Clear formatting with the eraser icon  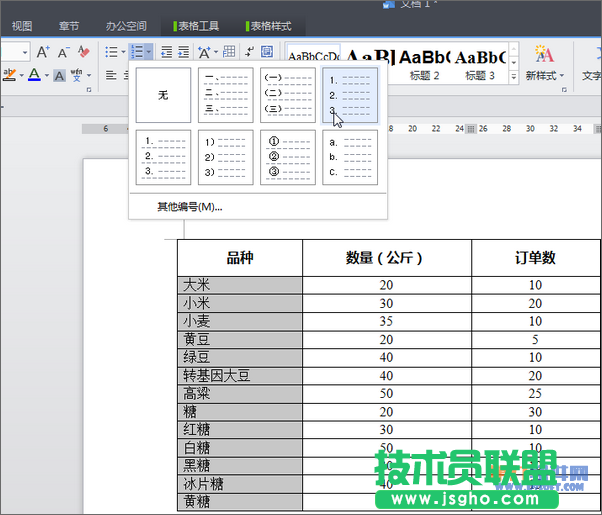tap(83, 52)
